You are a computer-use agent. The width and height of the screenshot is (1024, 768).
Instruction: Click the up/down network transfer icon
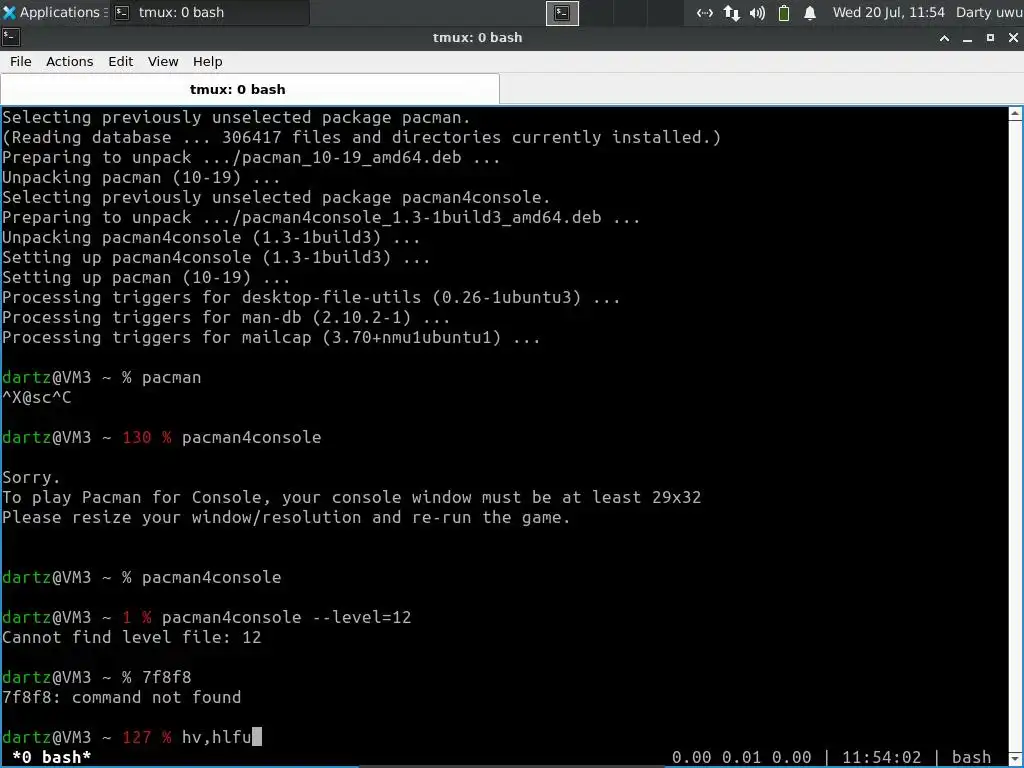tap(731, 13)
